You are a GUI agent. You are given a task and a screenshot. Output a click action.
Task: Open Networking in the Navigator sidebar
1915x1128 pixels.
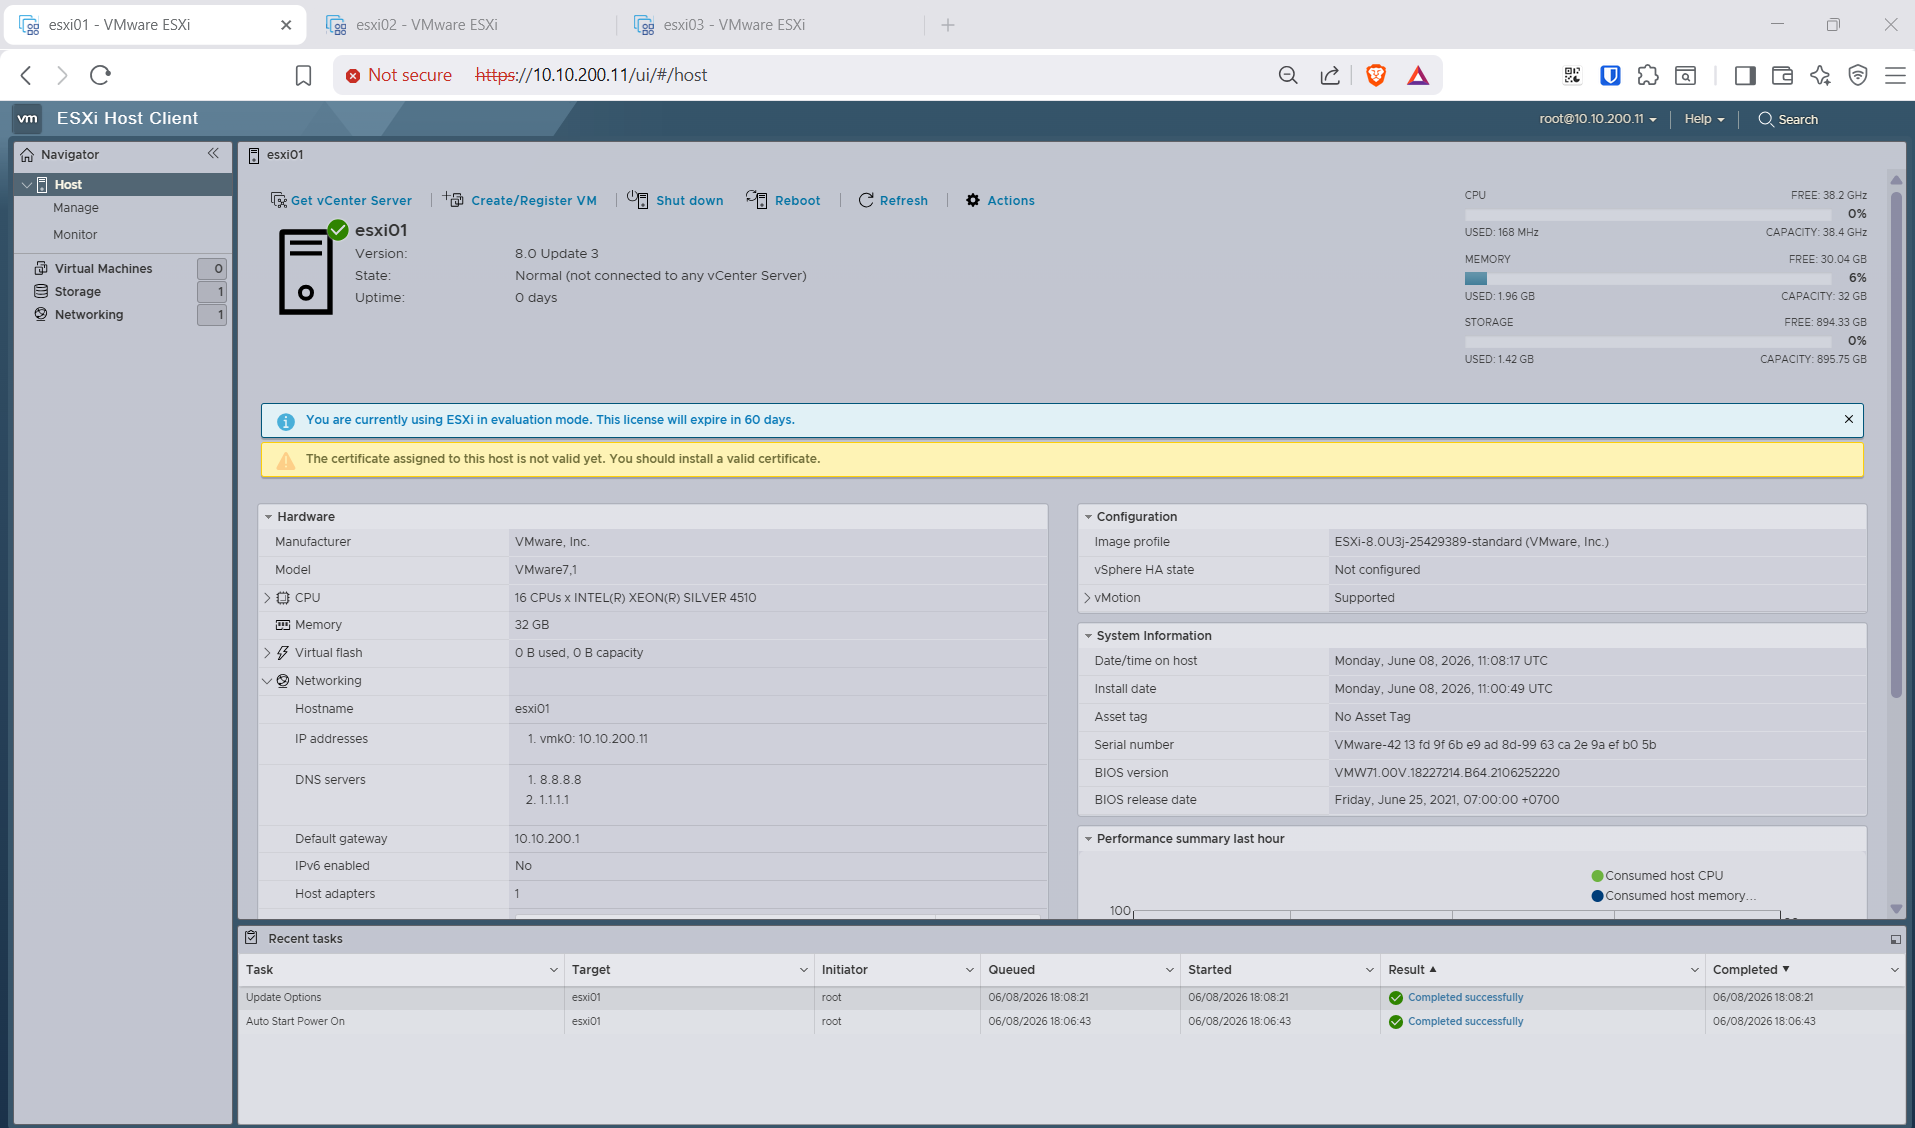coord(89,314)
